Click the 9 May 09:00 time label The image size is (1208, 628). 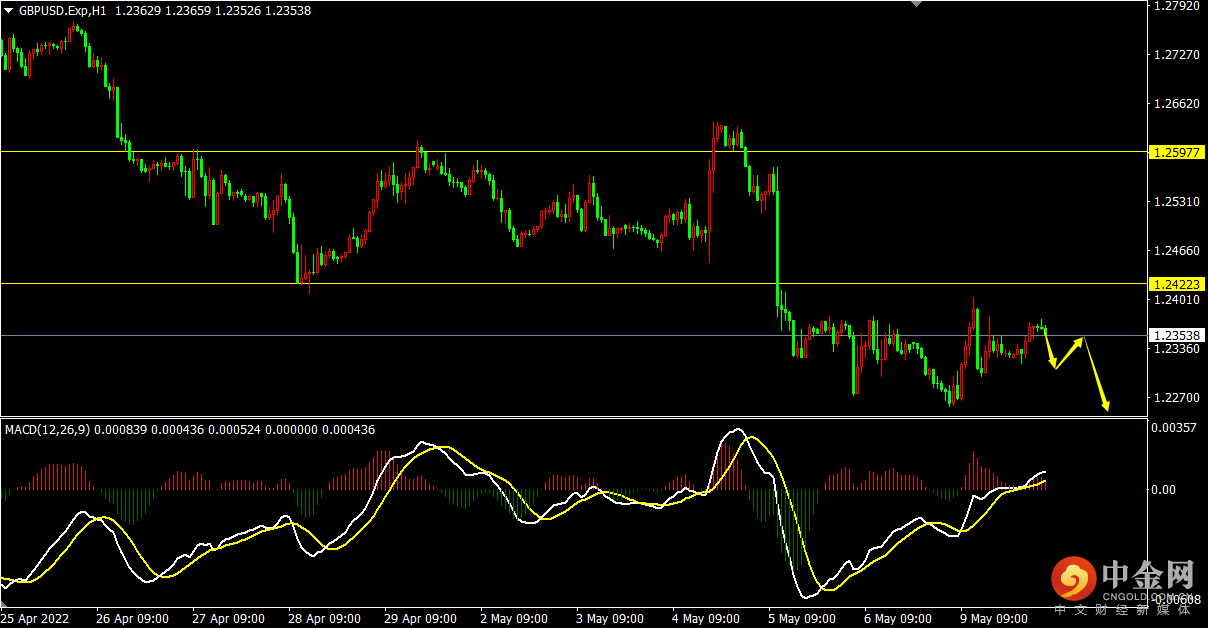click(996, 618)
